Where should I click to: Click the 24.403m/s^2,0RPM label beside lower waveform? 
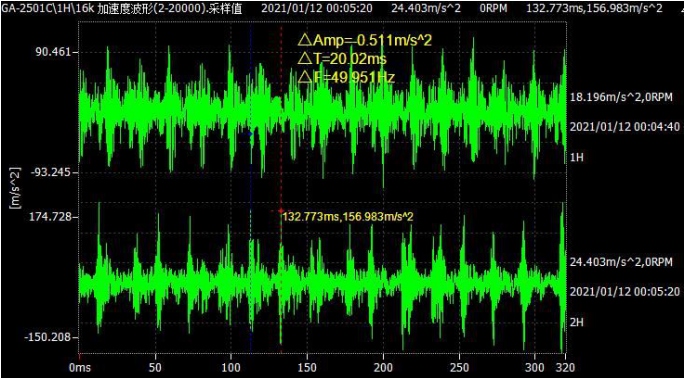click(621, 262)
